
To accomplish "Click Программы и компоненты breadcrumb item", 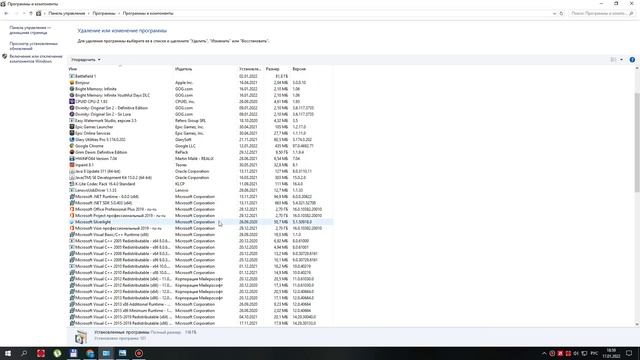I will tap(148, 13).
